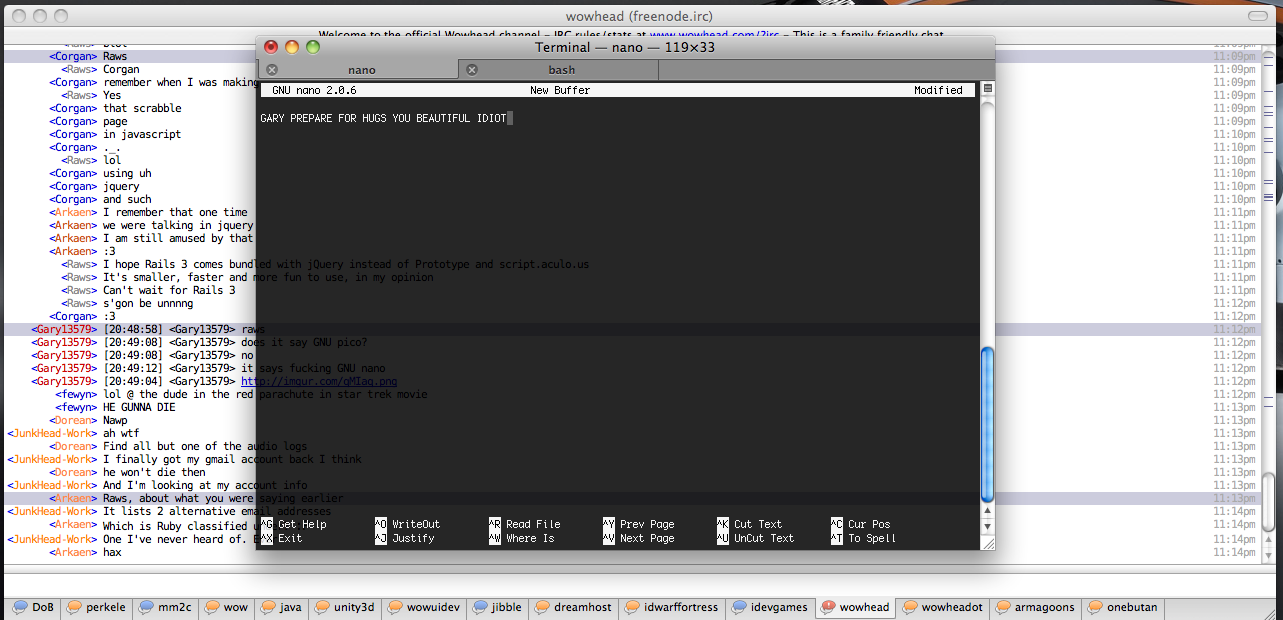Click the red wowhead alert bubble icon
This screenshot has width=1283, height=620.
point(827,607)
